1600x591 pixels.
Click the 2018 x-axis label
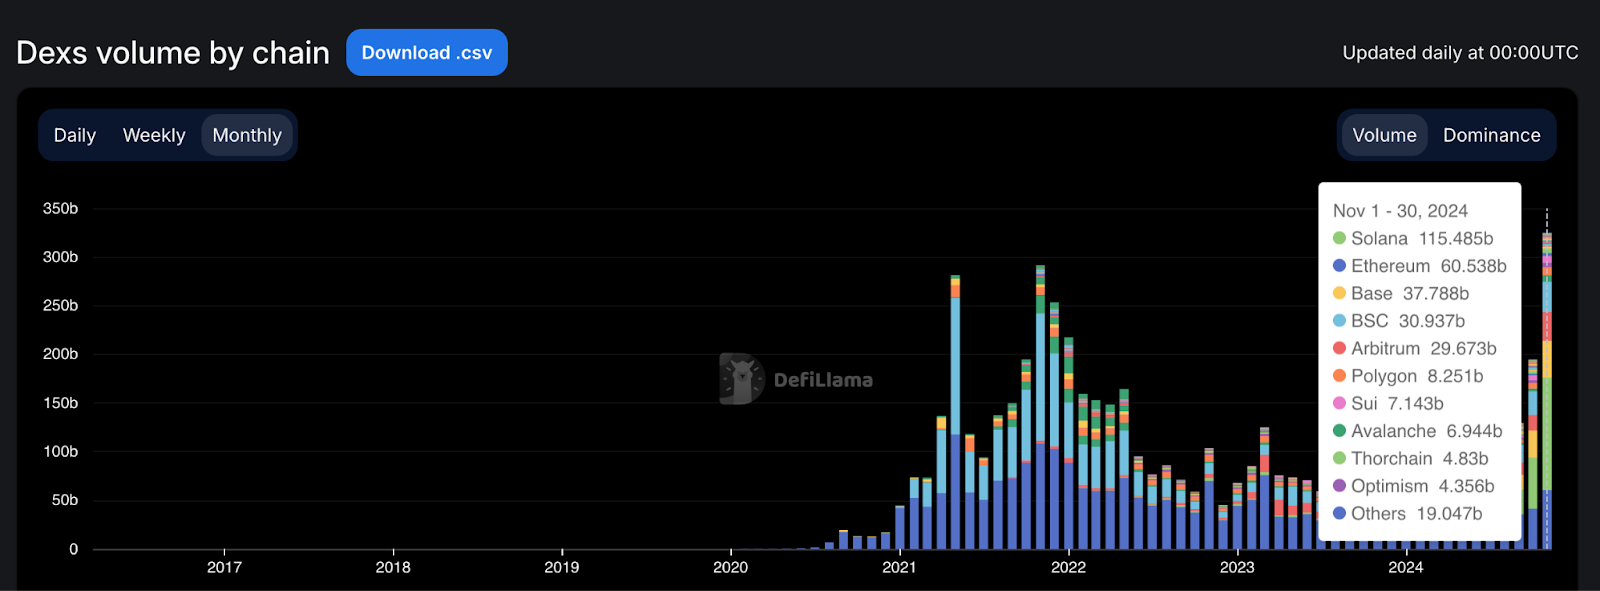393,567
